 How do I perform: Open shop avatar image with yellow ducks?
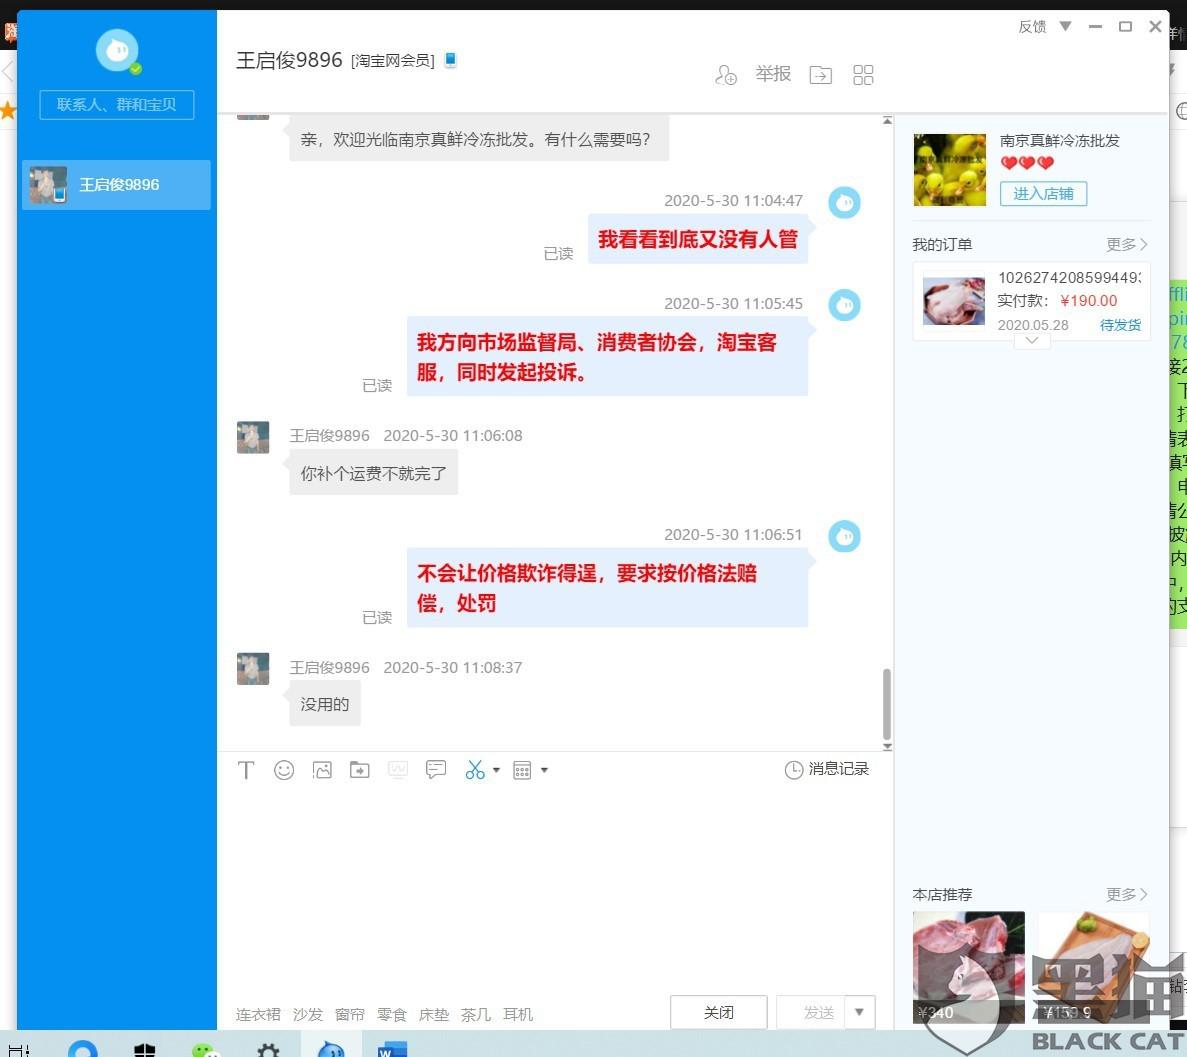tap(949, 170)
